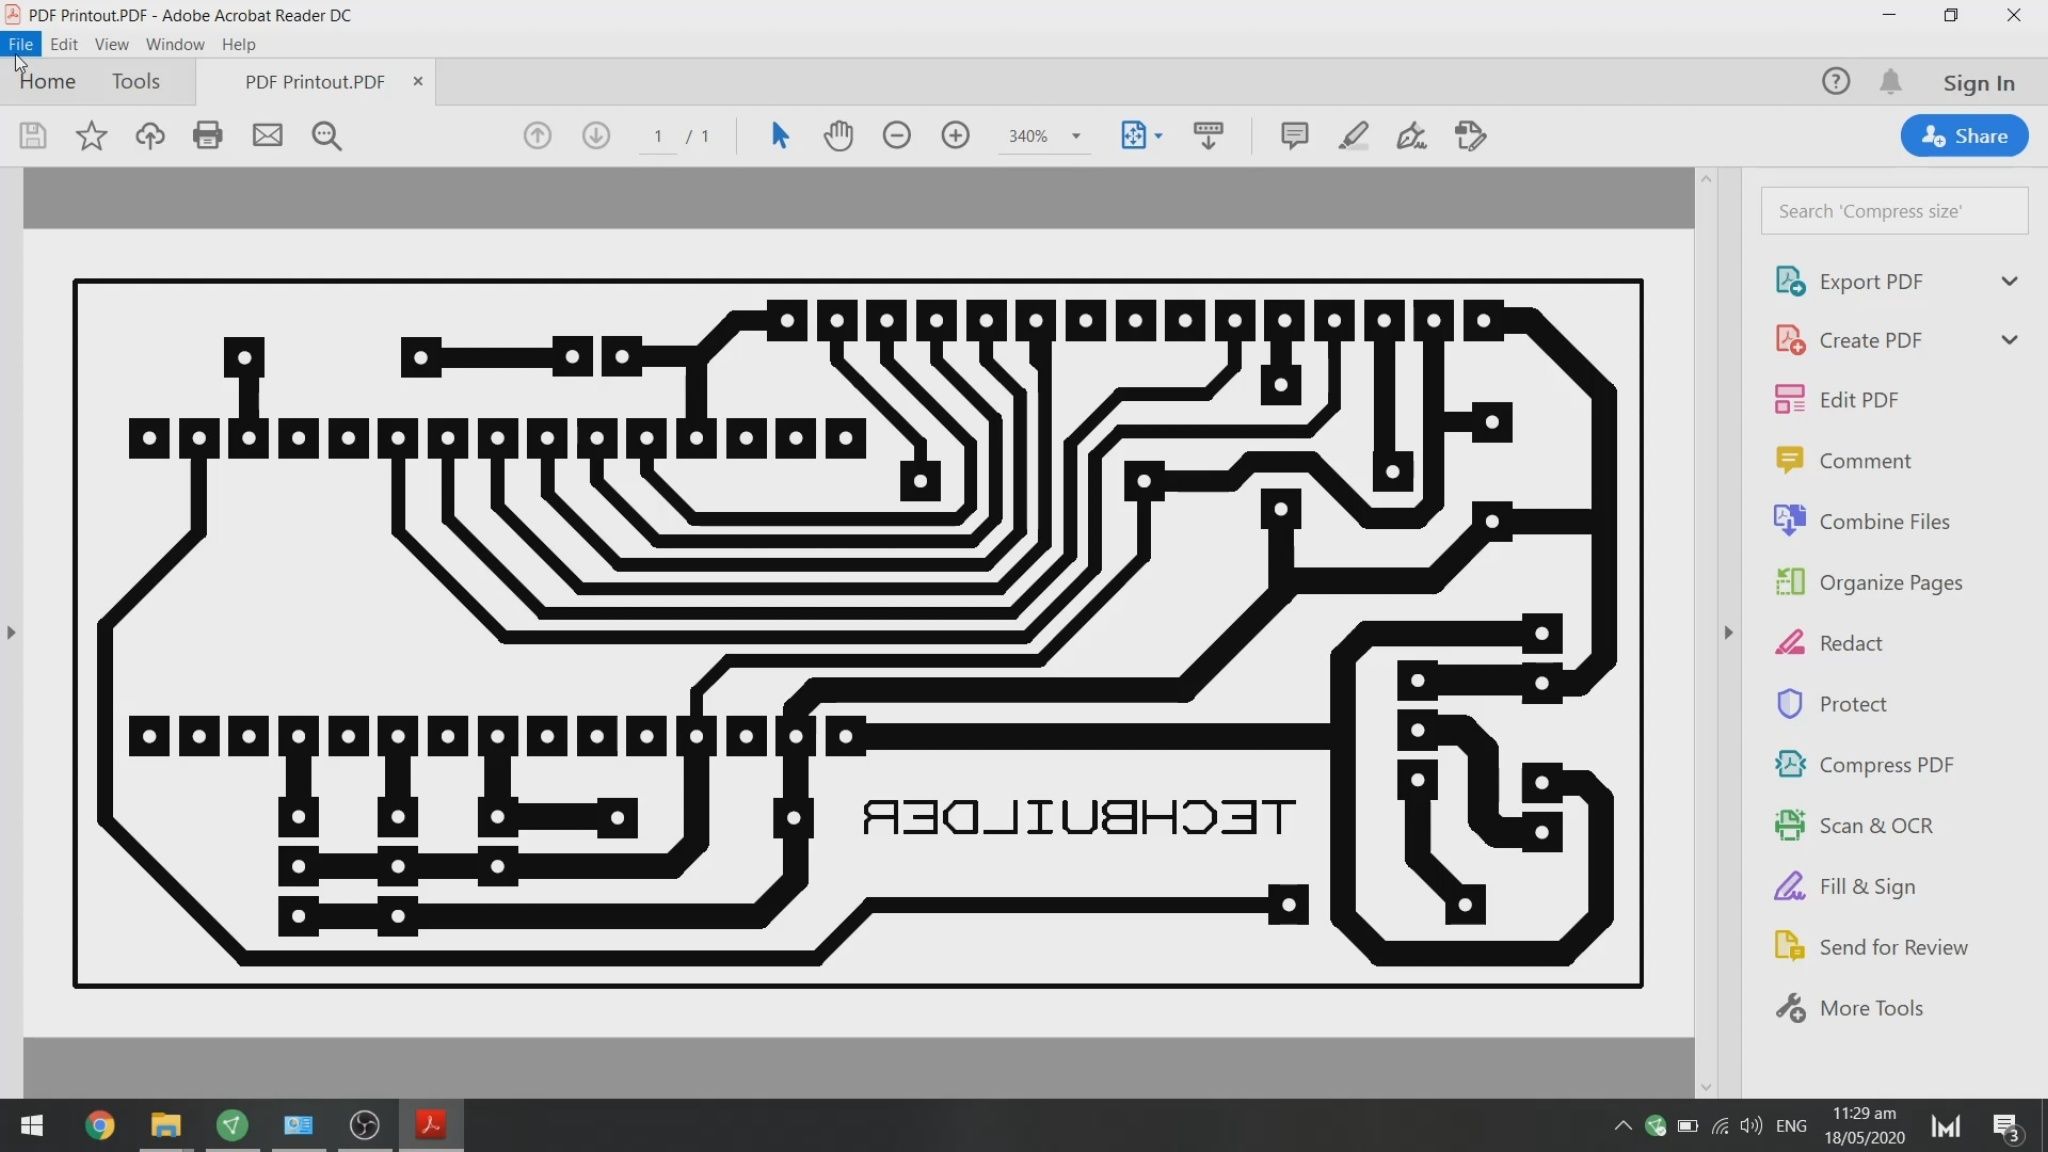Select the Highlight text tool
The height and width of the screenshot is (1152, 2048).
click(1352, 135)
